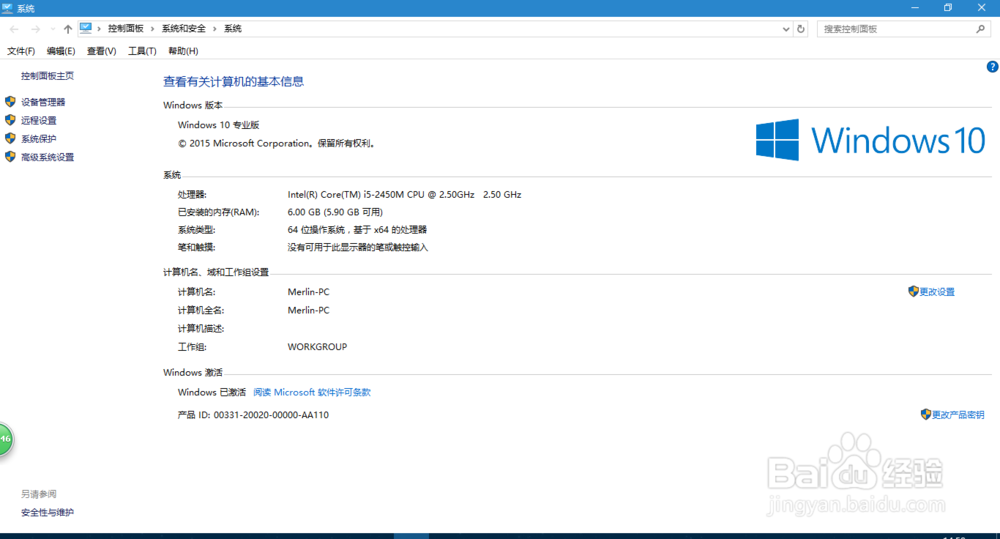
Task: Click the WORKGROUP value
Action: 317,347
